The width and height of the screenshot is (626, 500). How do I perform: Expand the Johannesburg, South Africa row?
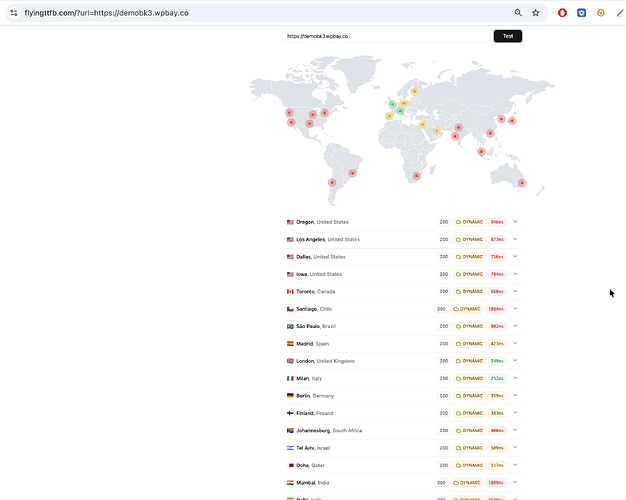[x=515, y=430]
